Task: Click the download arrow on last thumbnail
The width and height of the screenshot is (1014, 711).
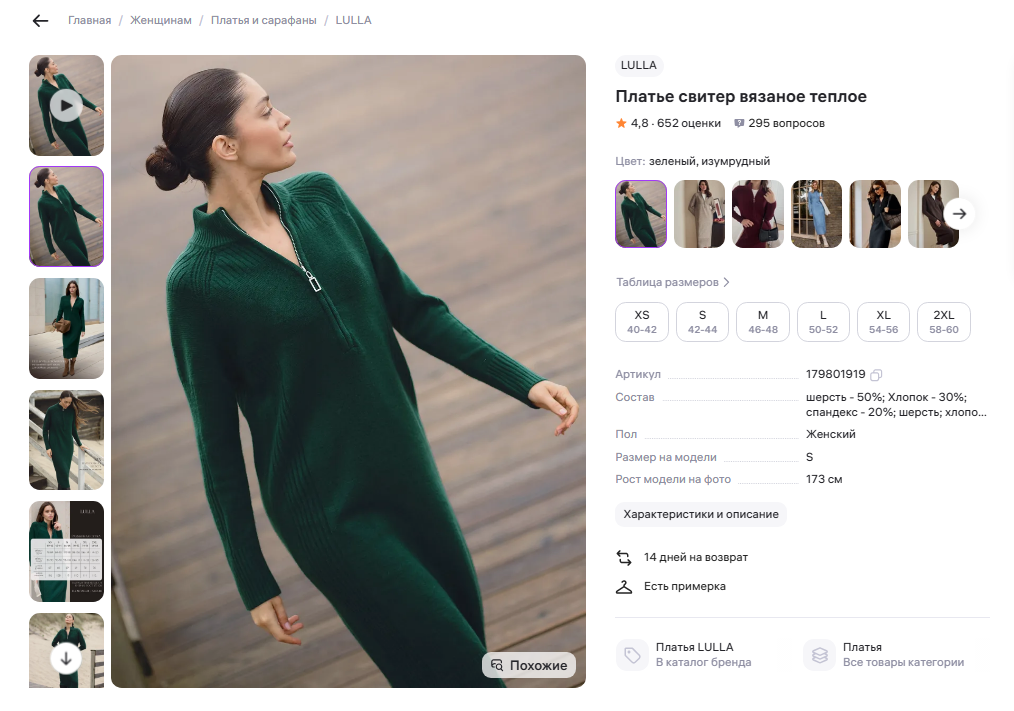Action: pyautogui.click(x=66, y=657)
